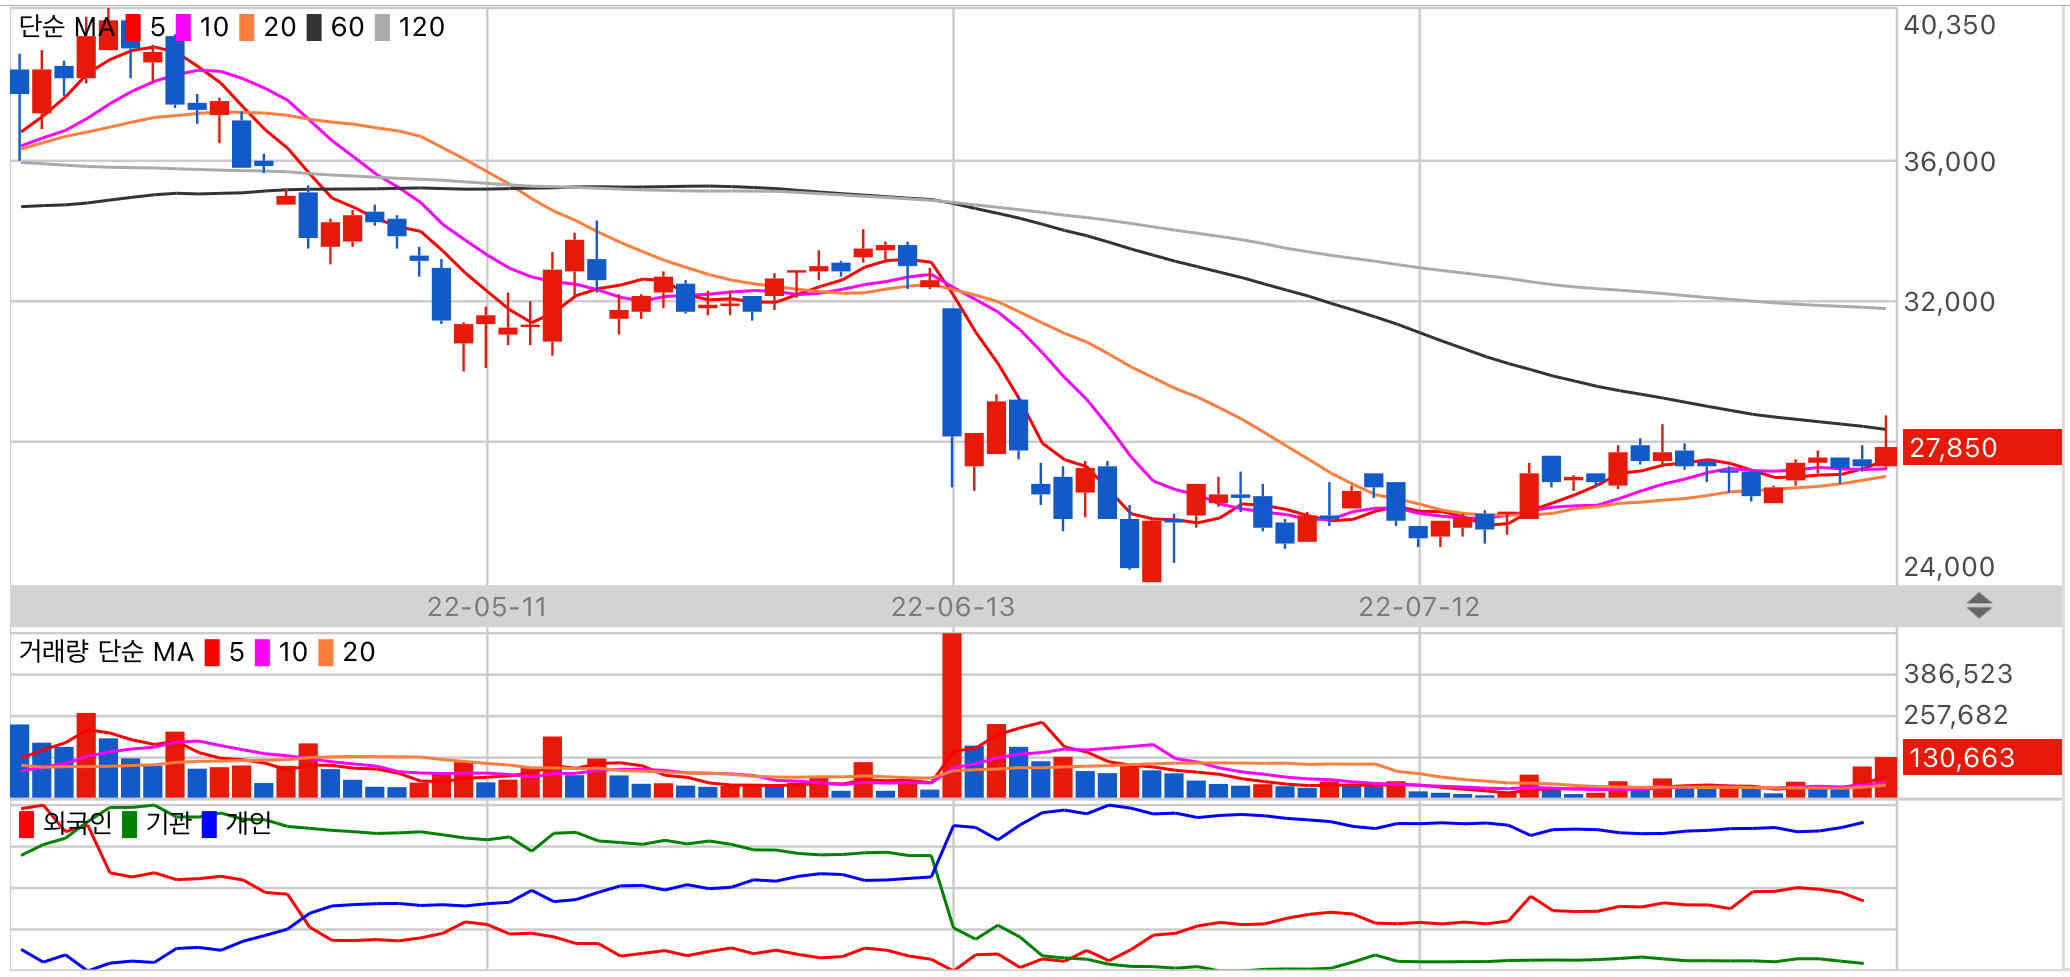
Task: Click the gray 120-day MA swatch
Action: [382, 28]
